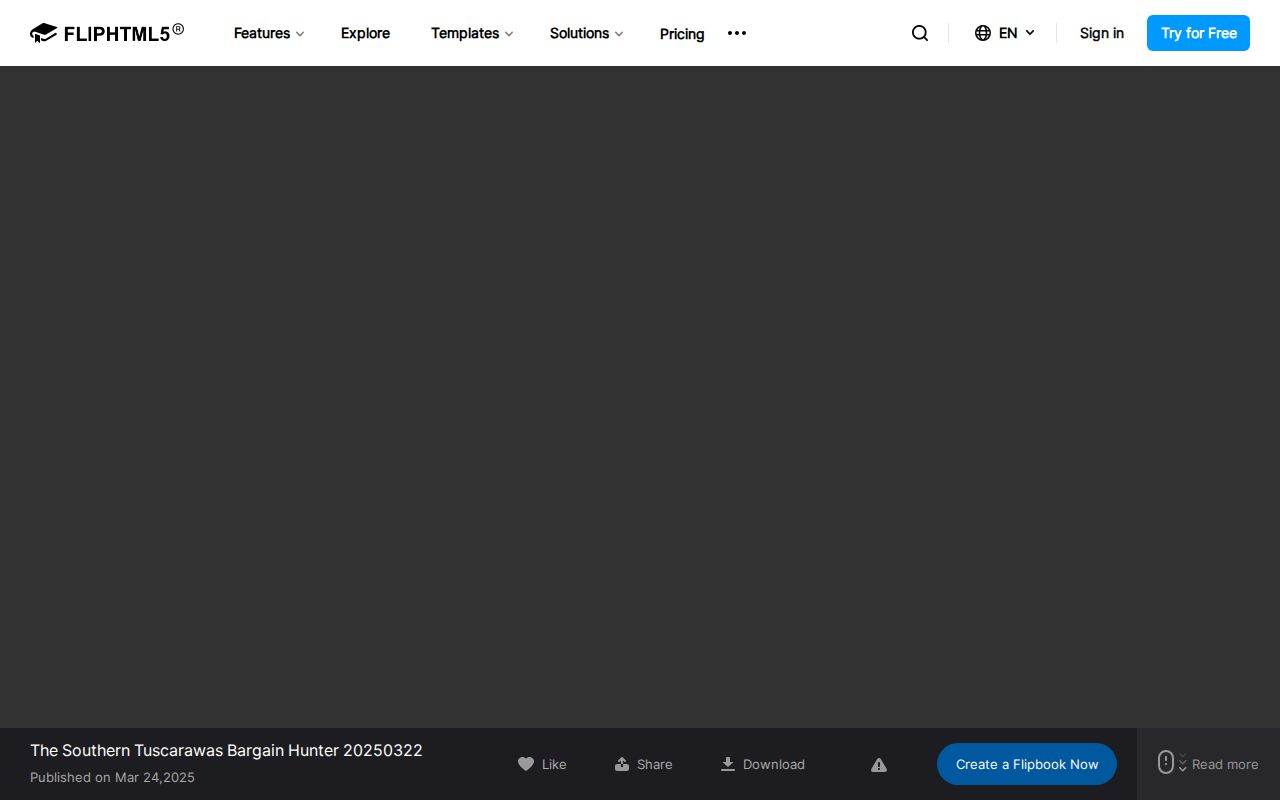Viewport: 1280px width, 800px height.
Task: Click the globe language icon
Action: pyautogui.click(x=983, y=33)
